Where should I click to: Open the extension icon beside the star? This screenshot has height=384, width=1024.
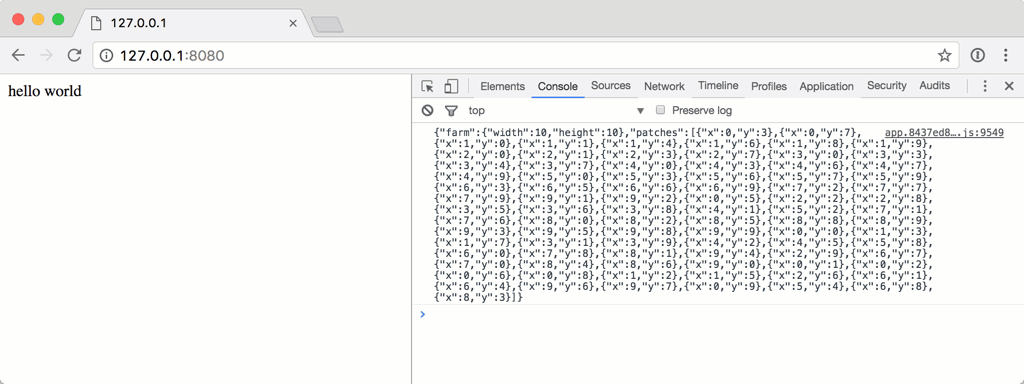click(978, 56)
